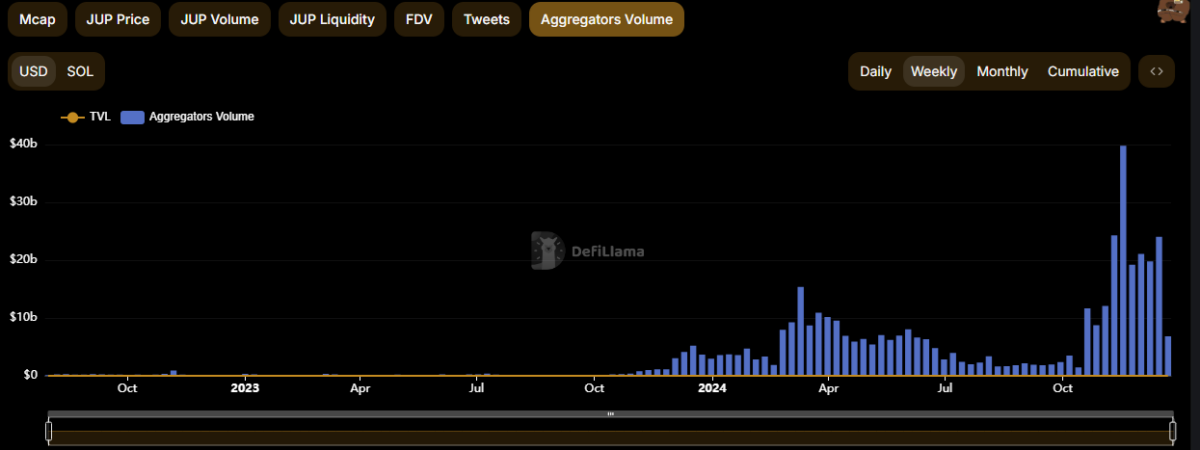Screen dimensions: 1200x450
Task: Click the $10b y-axis label
Action: point(24,318)
